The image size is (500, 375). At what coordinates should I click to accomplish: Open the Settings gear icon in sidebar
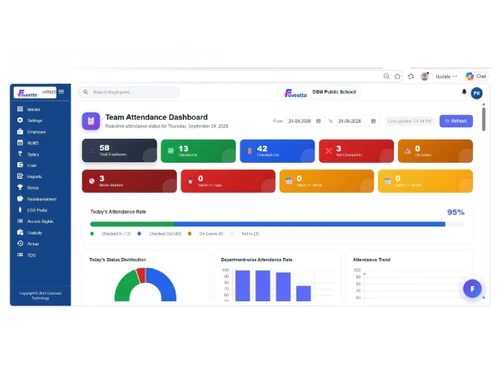pyautogui.click(x=20, y=120)
